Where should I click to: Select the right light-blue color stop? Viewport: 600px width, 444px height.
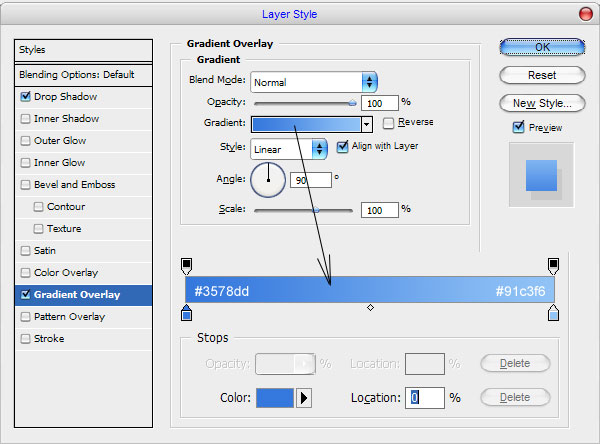553,312
